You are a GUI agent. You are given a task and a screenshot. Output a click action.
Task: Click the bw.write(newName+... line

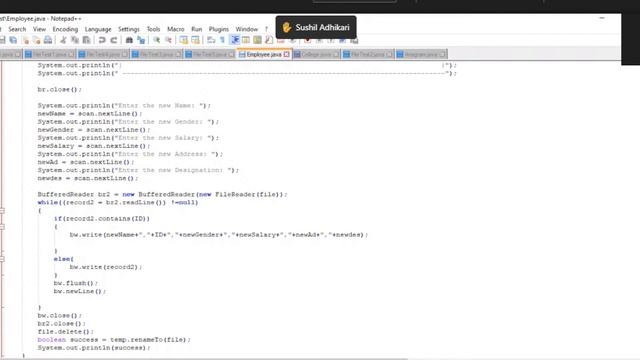coord(219,235)
